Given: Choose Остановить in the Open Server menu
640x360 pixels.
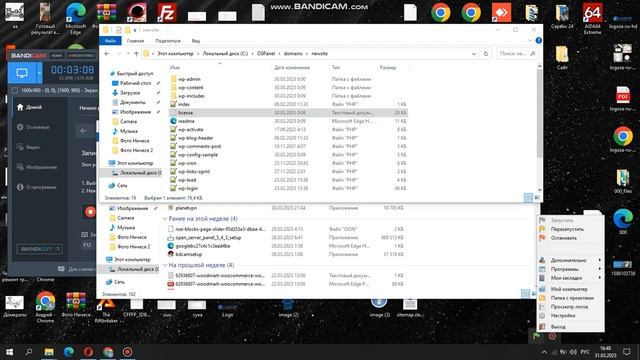Looking at the screenshot, I should point(564,238).
